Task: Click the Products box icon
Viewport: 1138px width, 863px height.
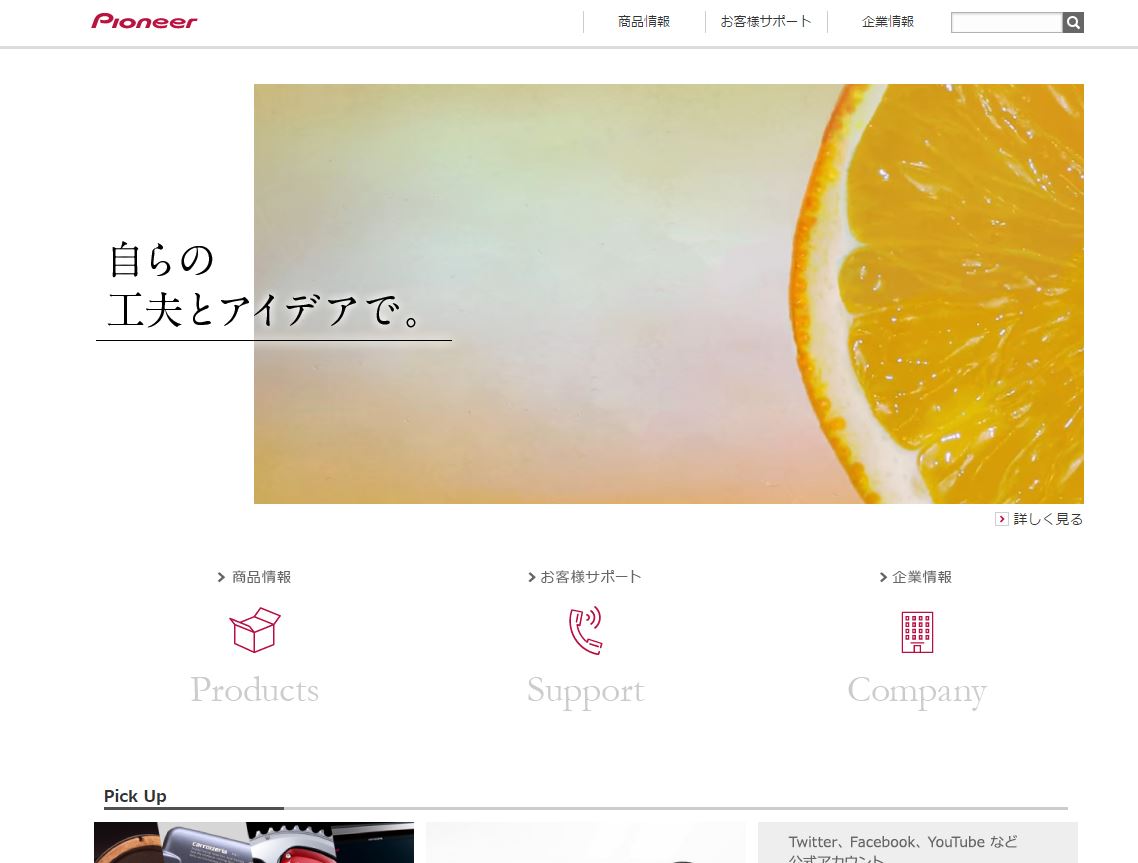Action: tap(255, 630)
